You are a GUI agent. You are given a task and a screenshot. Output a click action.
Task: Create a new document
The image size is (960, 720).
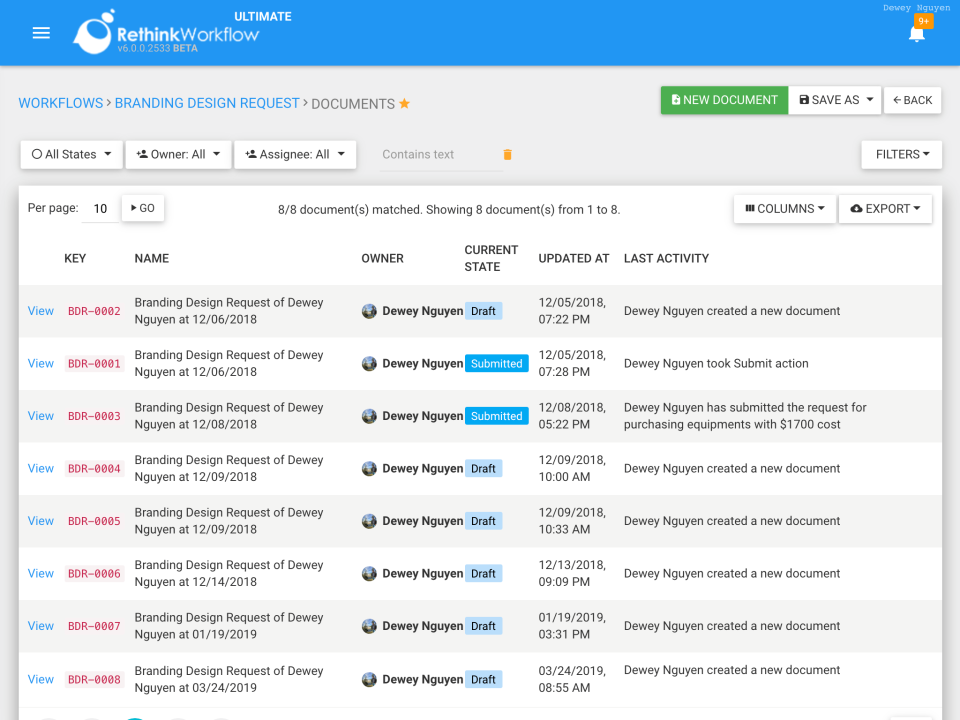[724, 100]
